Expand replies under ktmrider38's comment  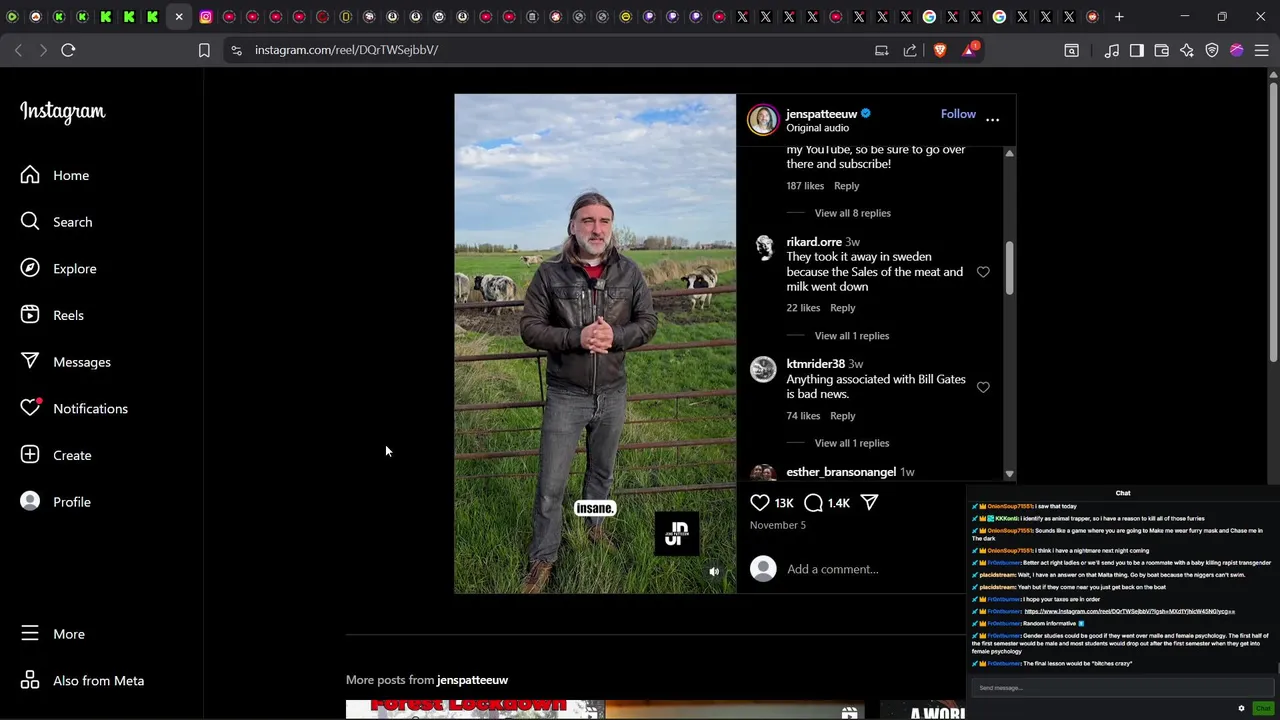coord(851,443)
